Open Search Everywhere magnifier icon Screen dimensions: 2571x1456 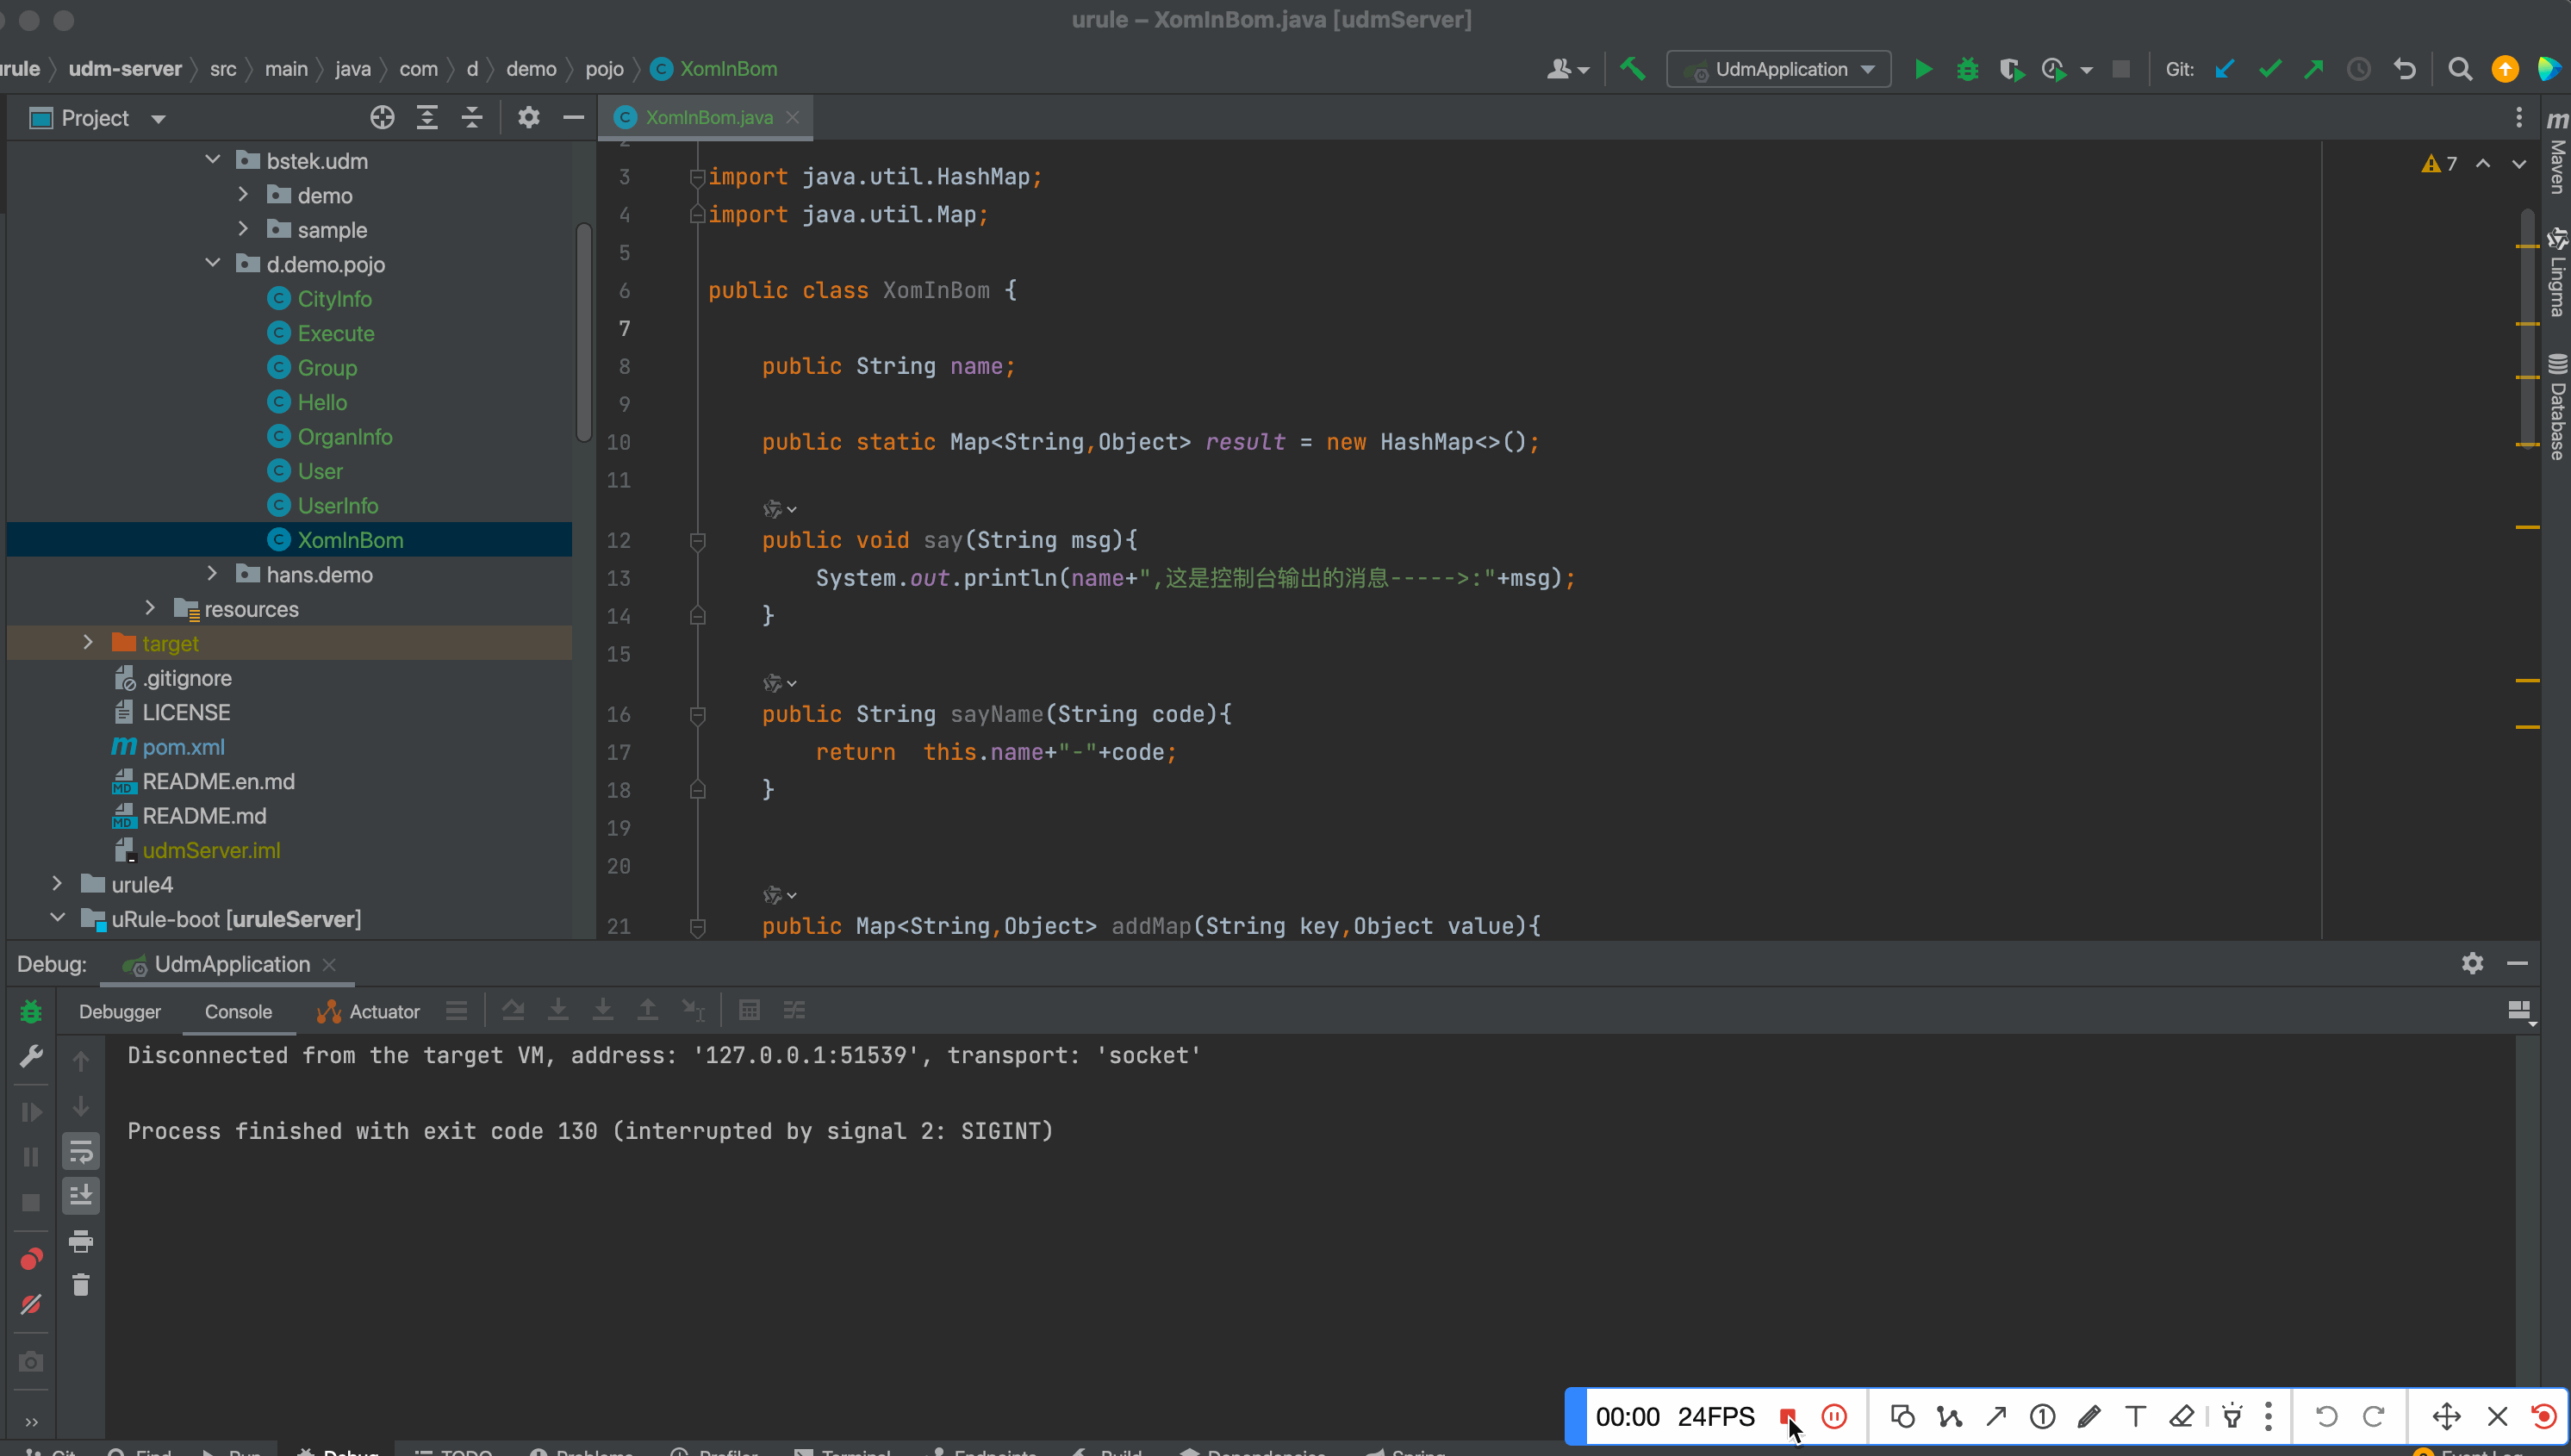pos(2460,69)
